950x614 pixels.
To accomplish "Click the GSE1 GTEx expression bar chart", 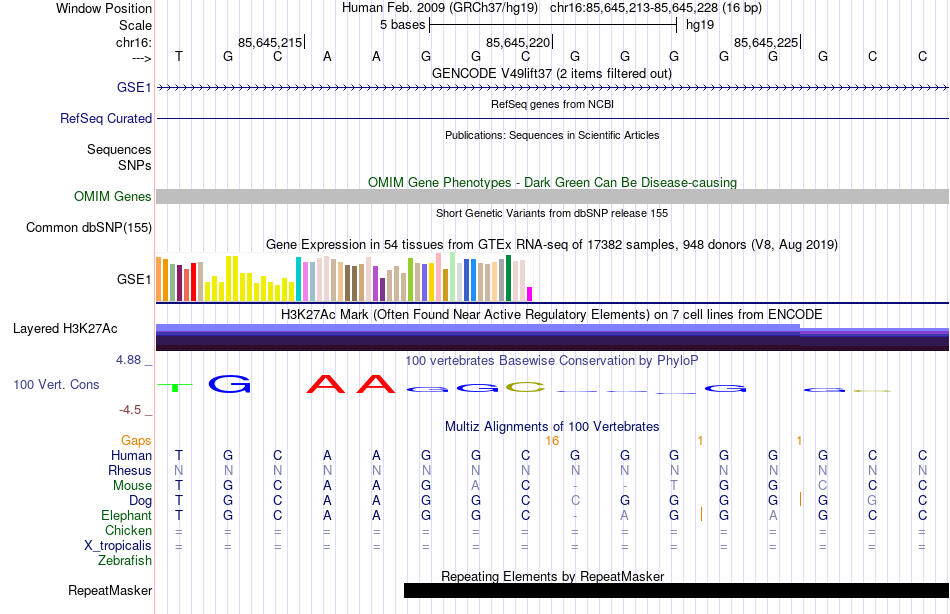I will click(x=344, y=278).
